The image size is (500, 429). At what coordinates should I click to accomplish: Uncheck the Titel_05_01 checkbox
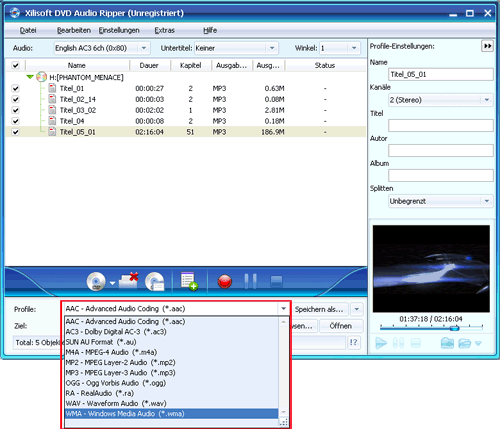click(15, 132)
